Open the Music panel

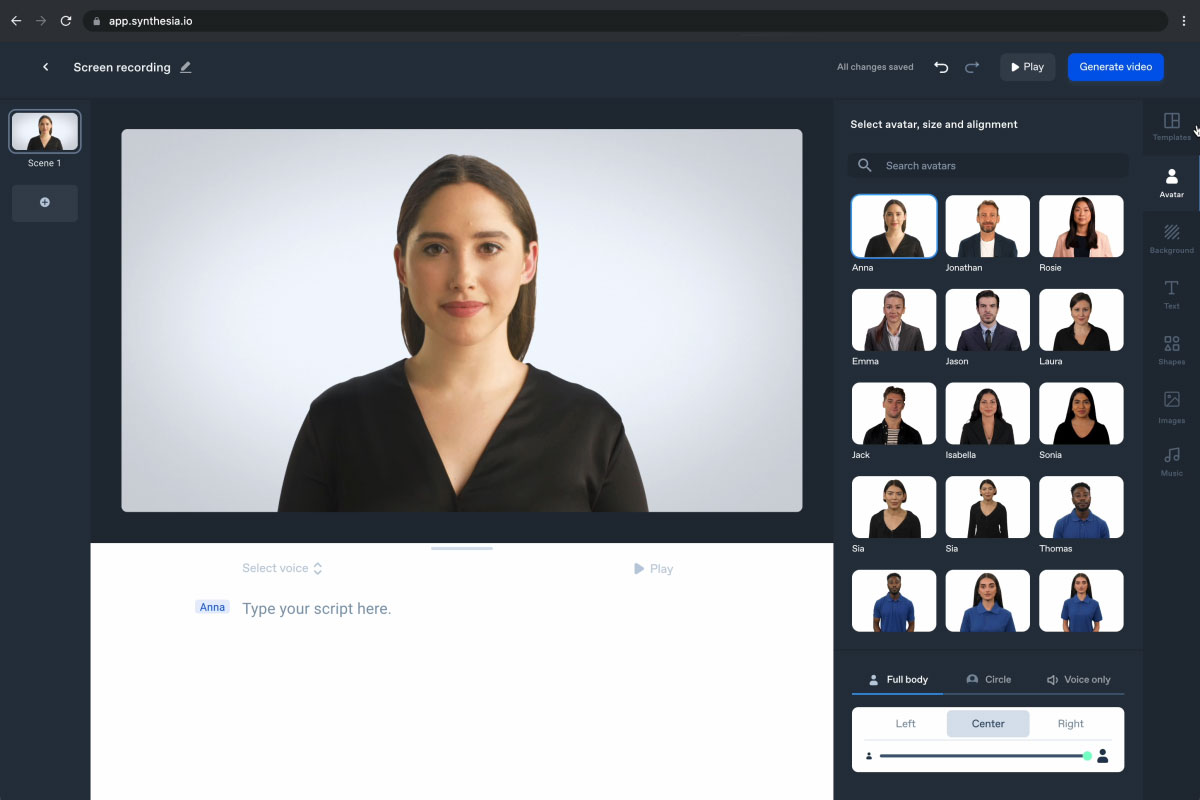(x=1170, y=464)
